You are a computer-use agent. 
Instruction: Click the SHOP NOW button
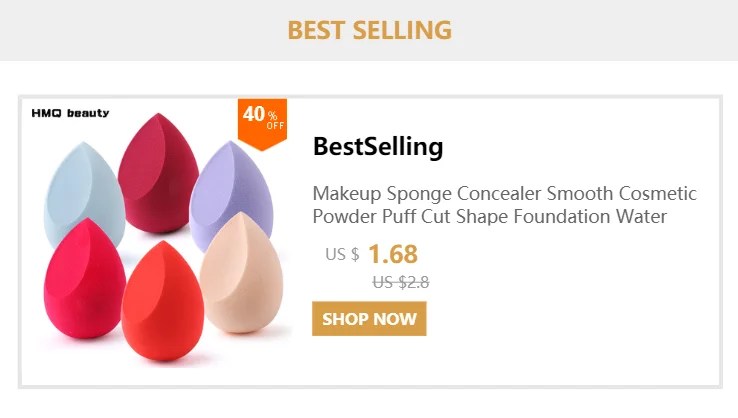369,319
